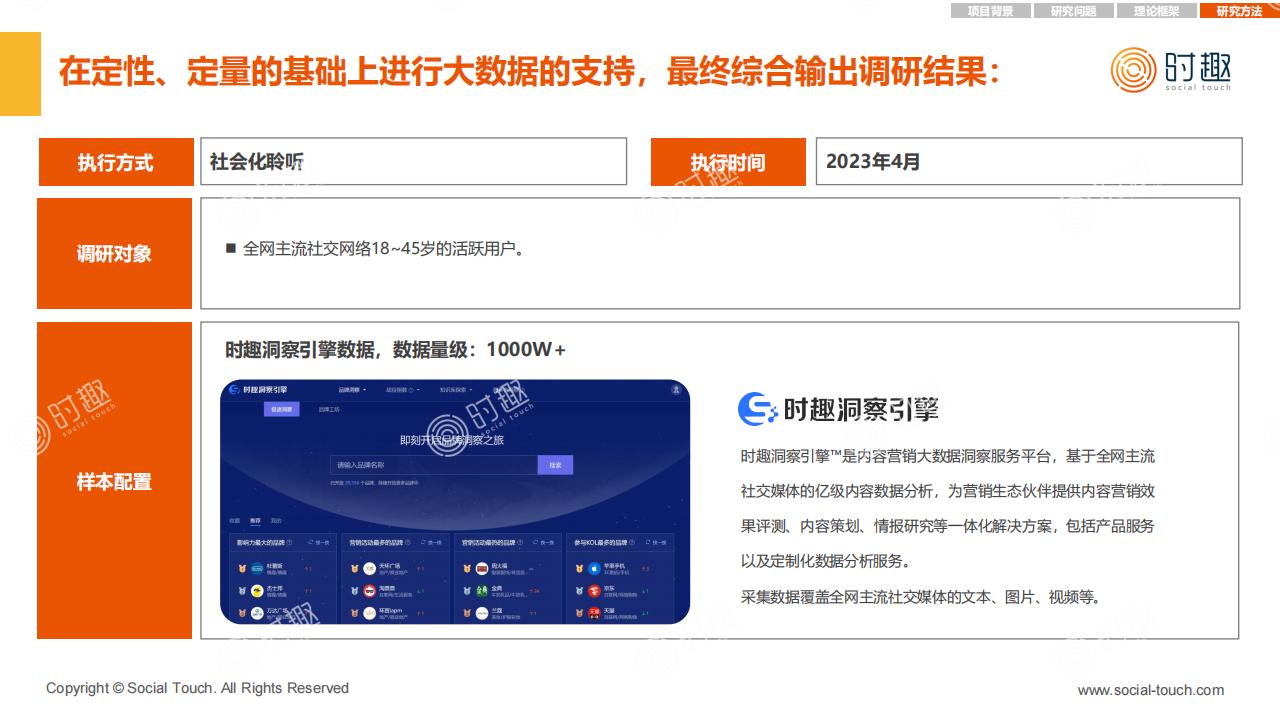
Task: Click the 时趣洞察引擎 dashboard screenshot thumbnail
Action: (x=455, y=502)
